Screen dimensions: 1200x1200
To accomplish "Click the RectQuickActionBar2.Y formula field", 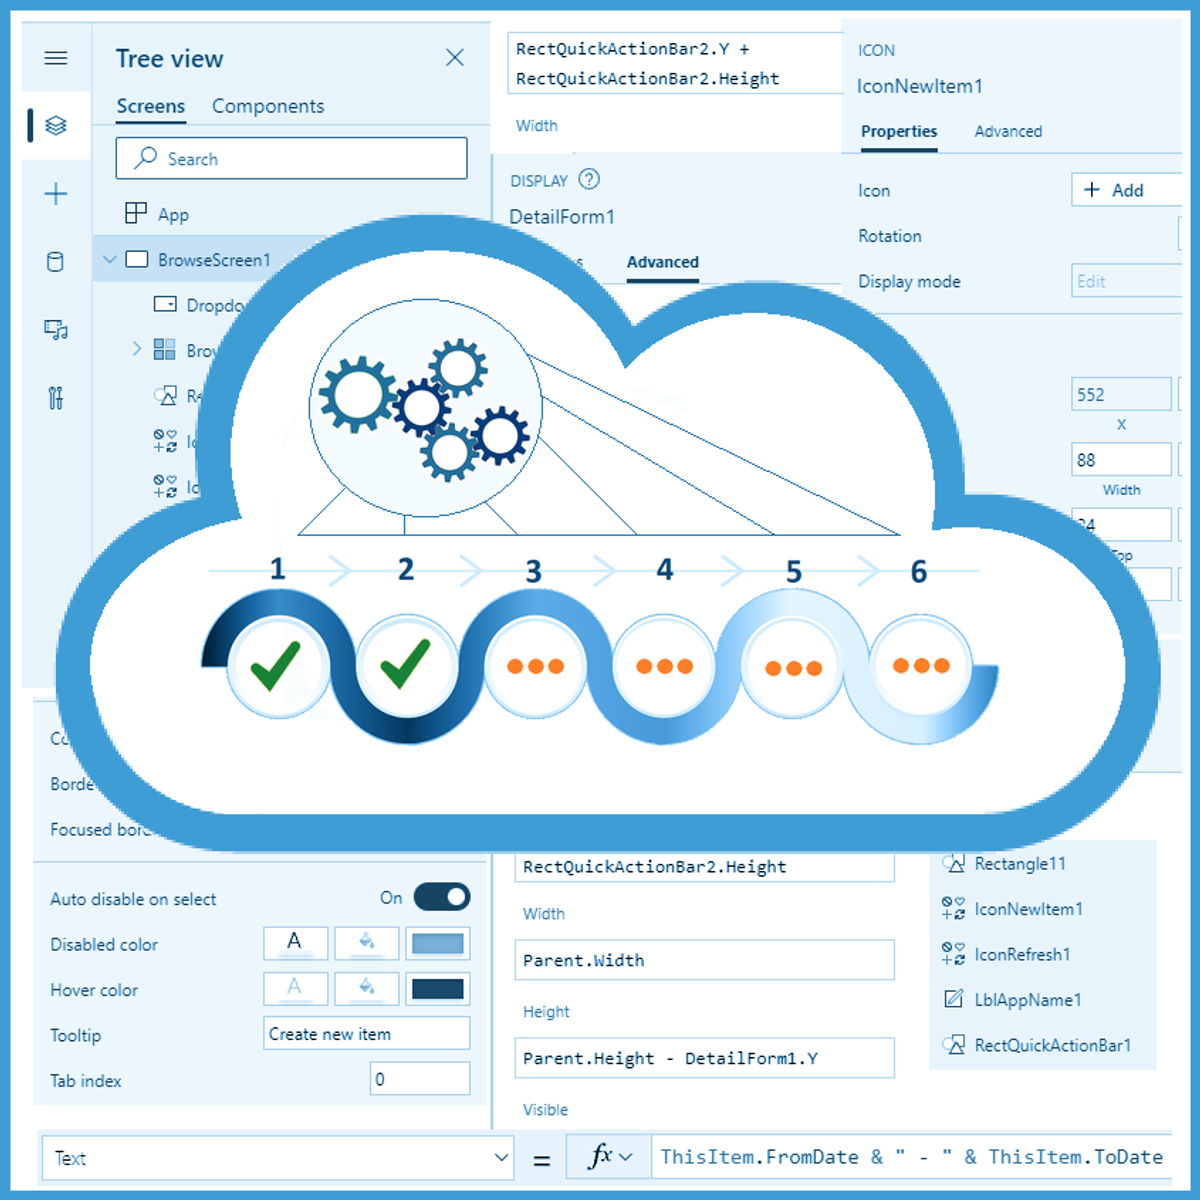I will pyautogui.click(x=676, y=63).
